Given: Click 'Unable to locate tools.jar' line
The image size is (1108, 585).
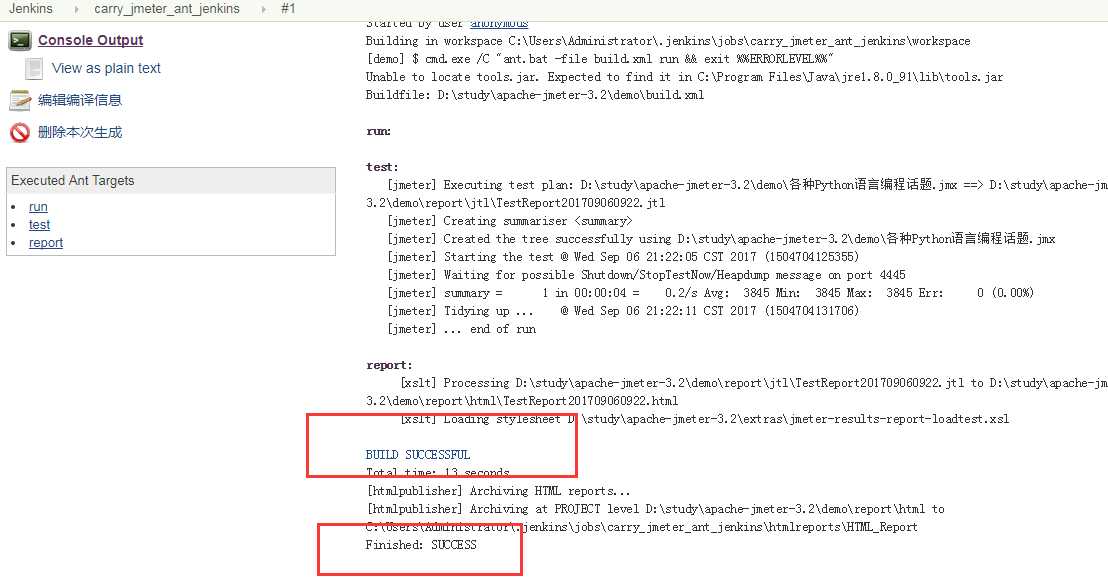Looking at the screenshot, I should pos(684,77).
